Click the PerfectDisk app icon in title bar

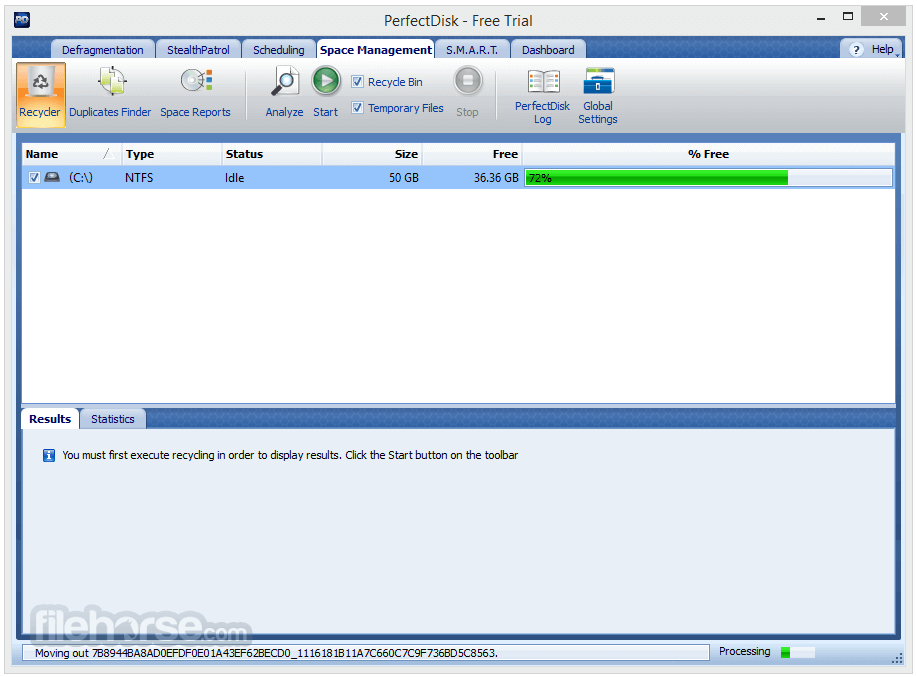click(22, 20)
